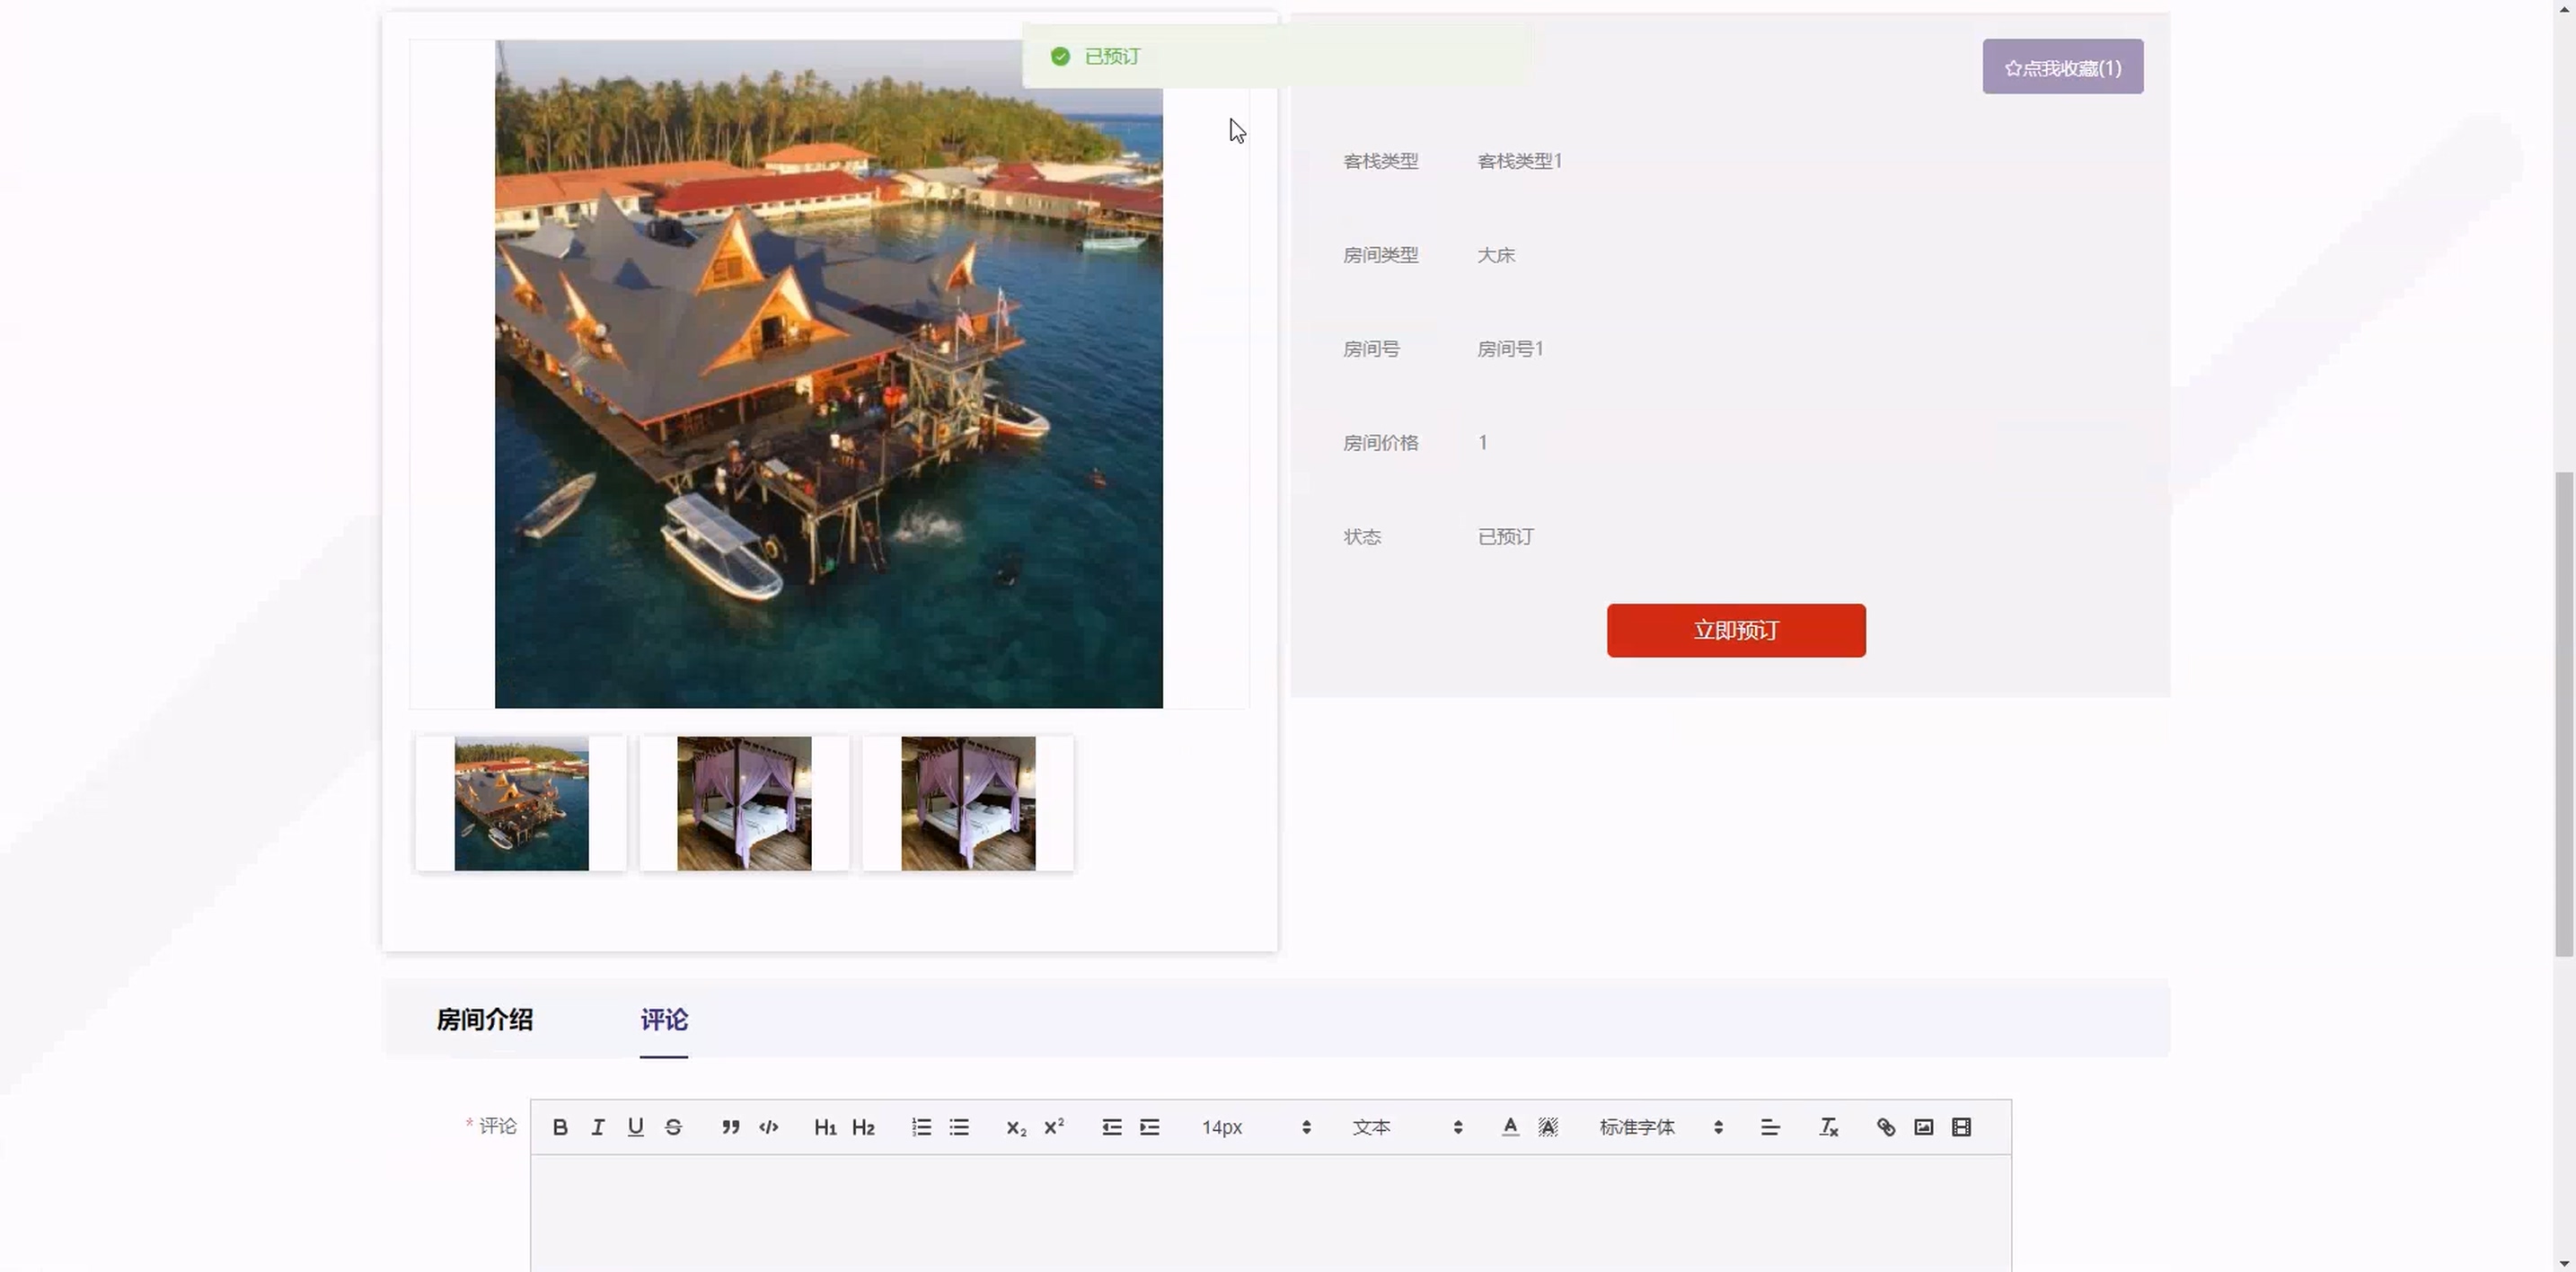The height and width of the screenshot is (1272, 2576).
Task: Insert a hyperlink
Action: point(1886,1127)
